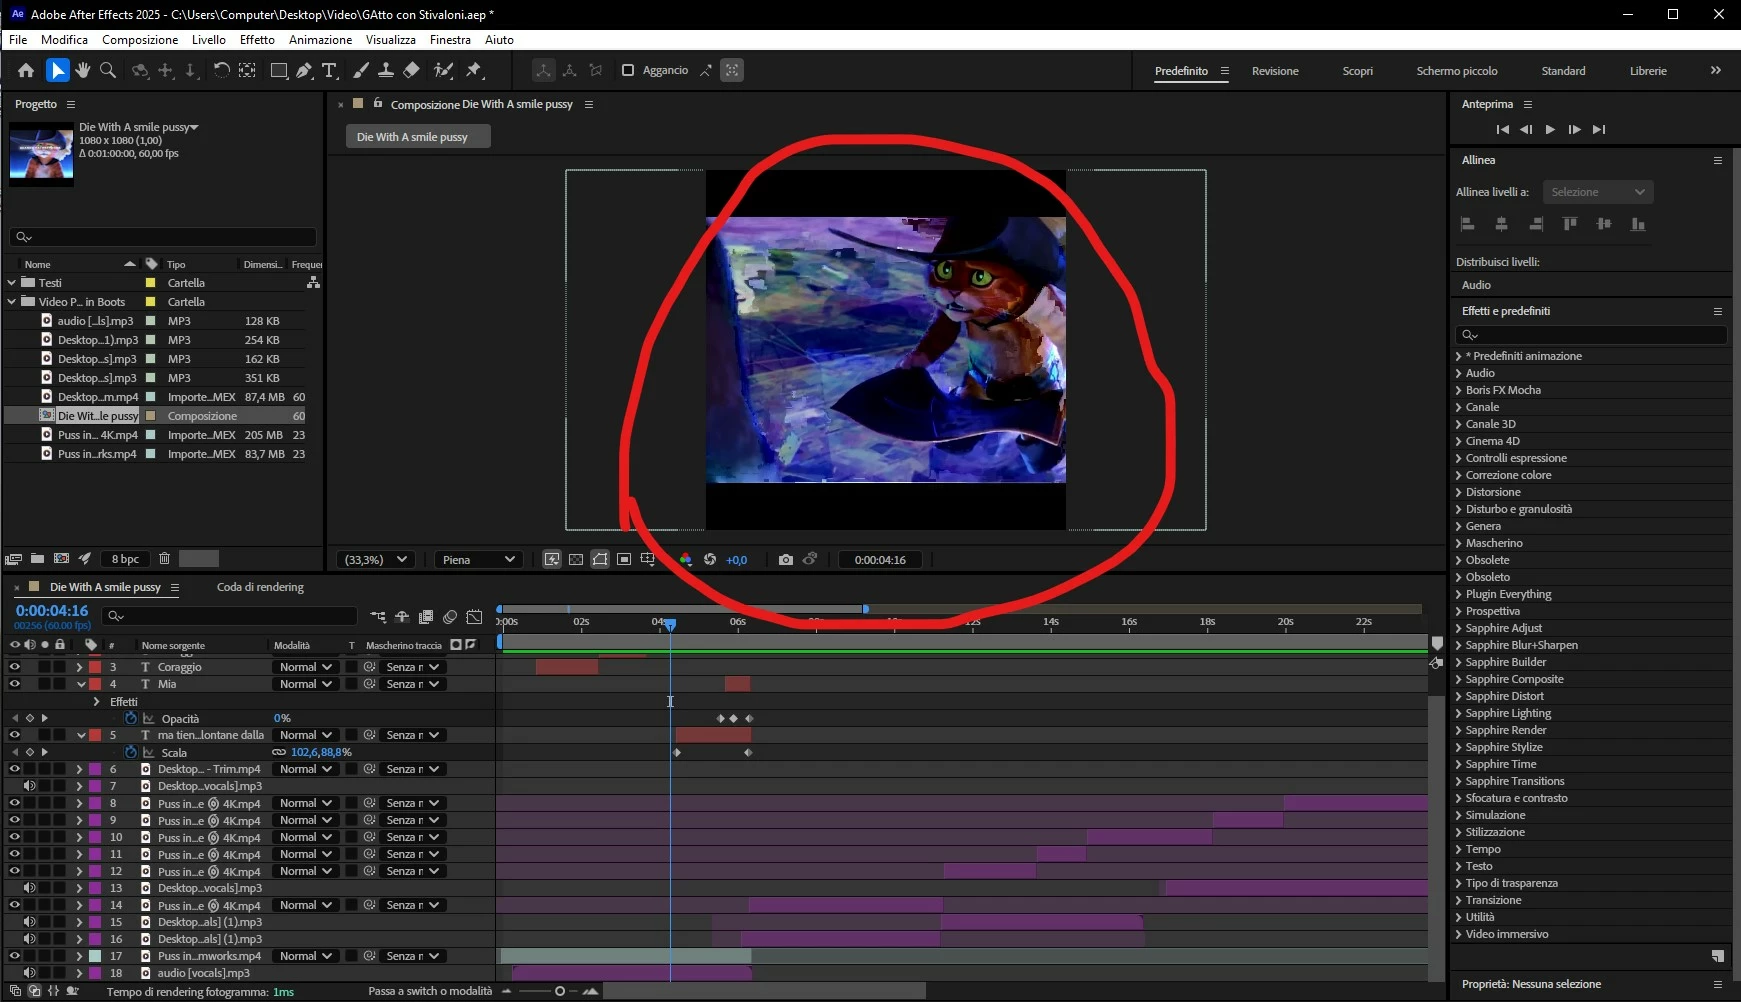Select the Zoom magnifier tool
Screen dimensions: 1741x1002
coord(108,70)
